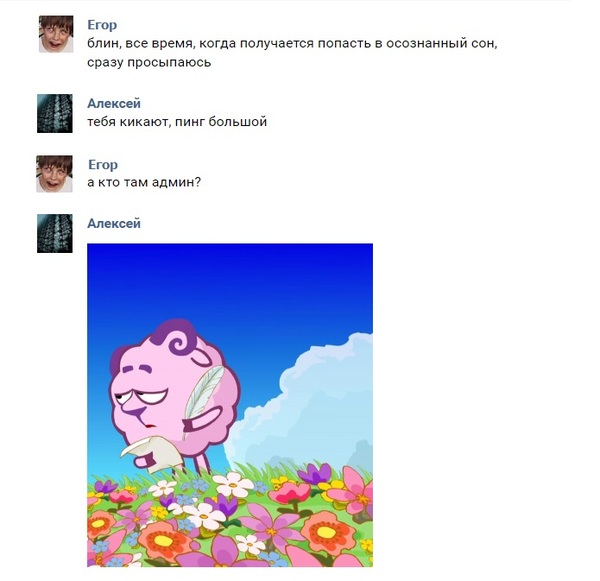Open Егор's avatar beside 'а кто там админ?'
Viewport: 600px width, 581px height.
pyautogui.click(x=54, y=174)
